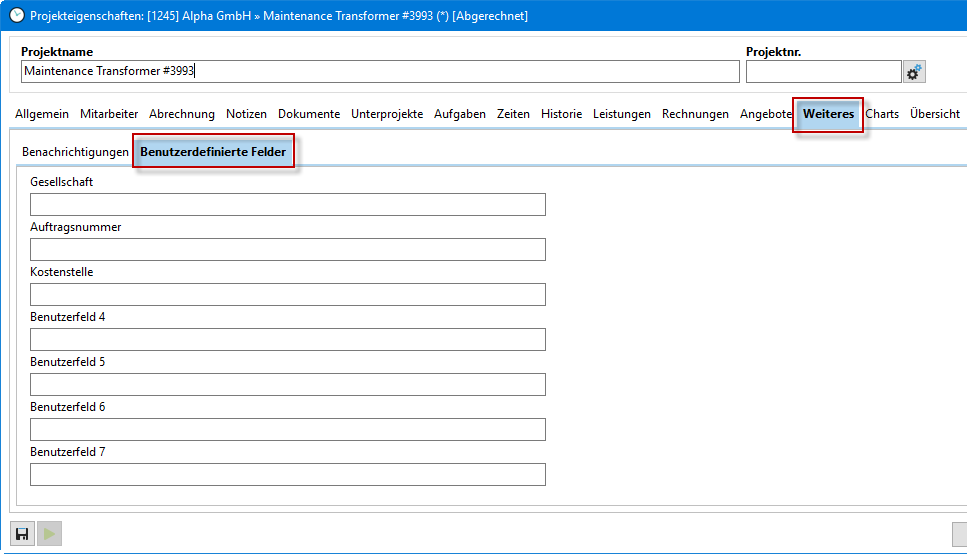The width and height of the screenshot is (967, 554).
Task: Click the Gesellschaft input field
Action: [x=288, y=205]
